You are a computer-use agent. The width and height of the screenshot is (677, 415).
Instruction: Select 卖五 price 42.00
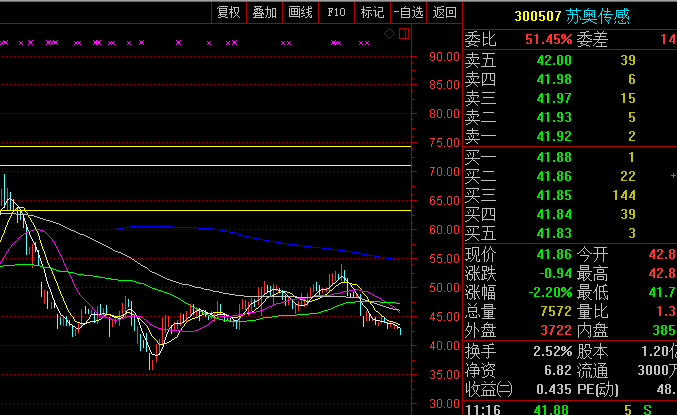[x=554, y=60]
